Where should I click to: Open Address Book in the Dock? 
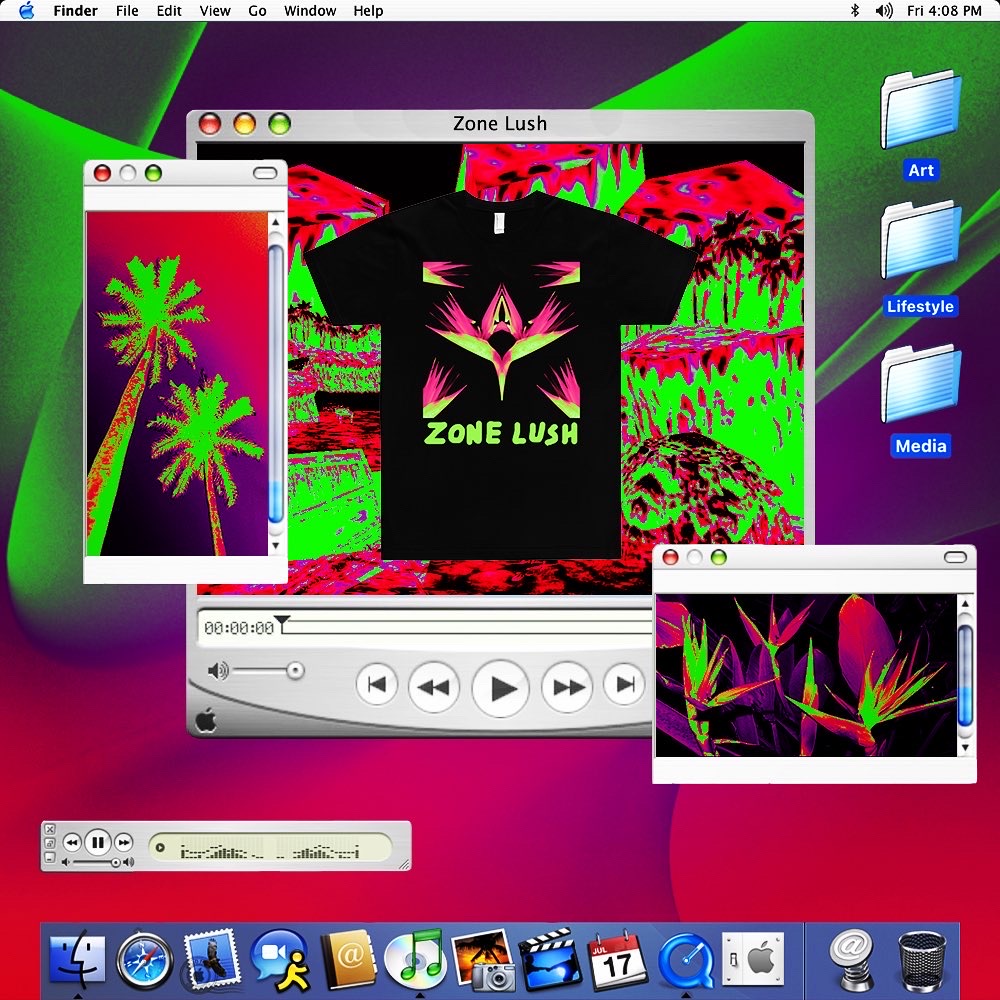coord(348,959)
